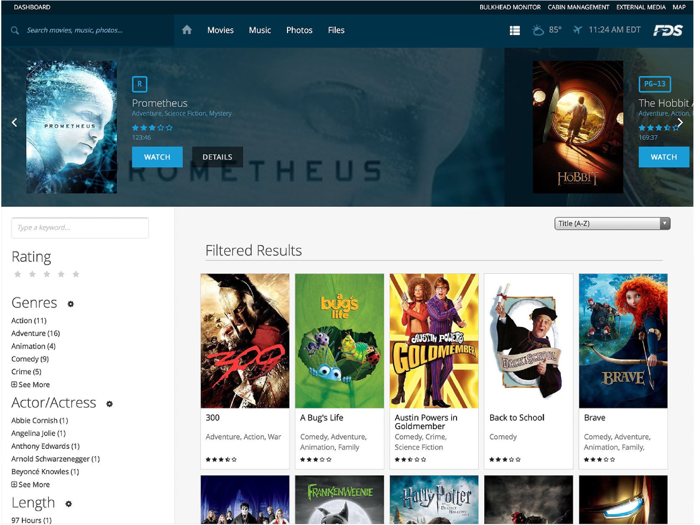Open Bulkhead Monitor
Viewport: 700px width, 525px height.
pos(510,7)
